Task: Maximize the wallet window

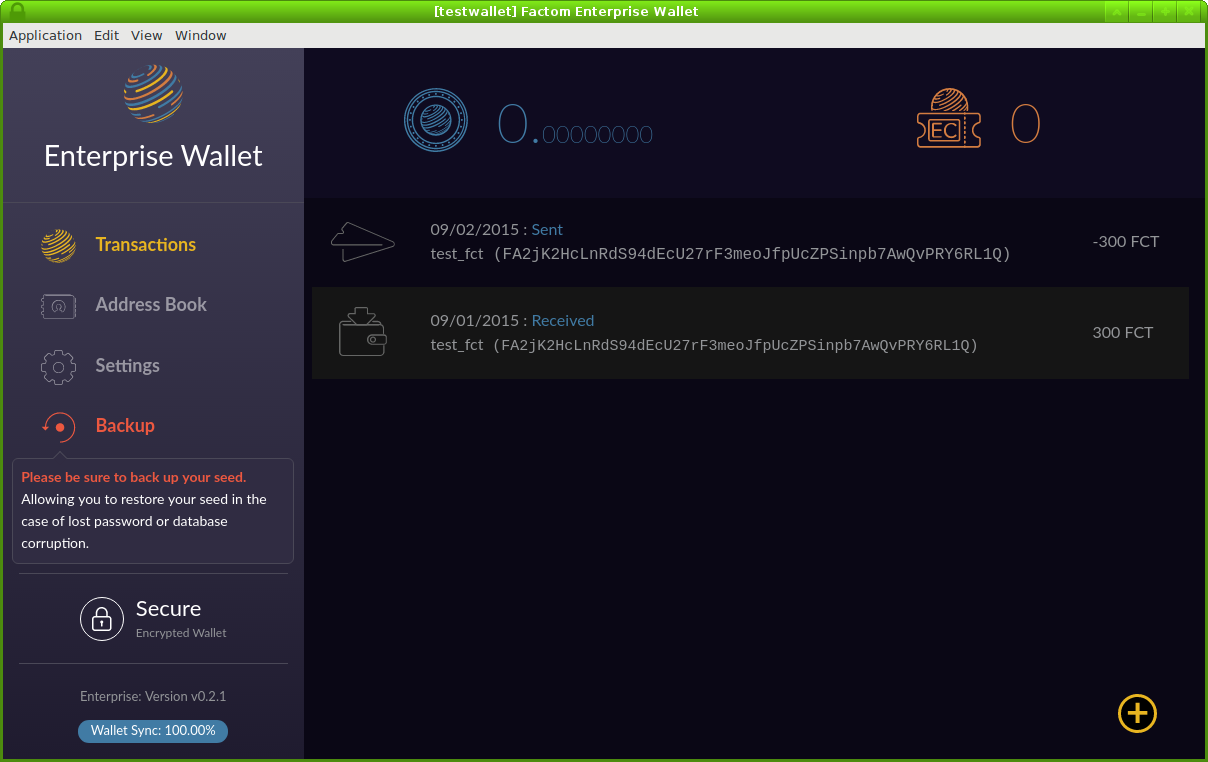Action: (1165, 12)
